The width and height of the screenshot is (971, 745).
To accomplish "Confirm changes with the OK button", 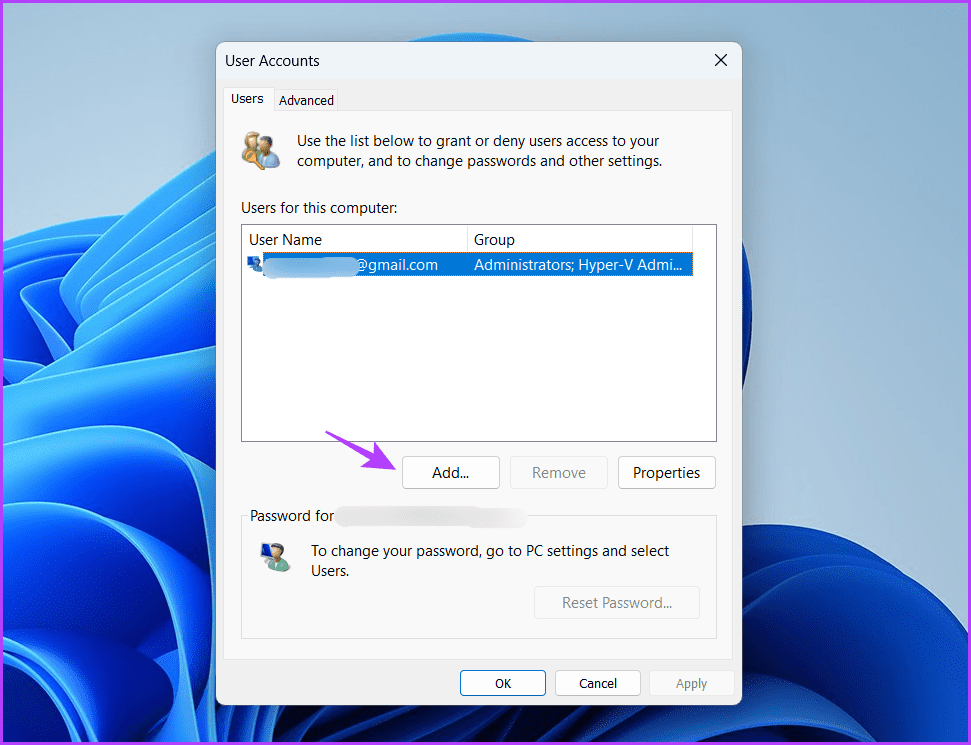I will tap(502, 683).
